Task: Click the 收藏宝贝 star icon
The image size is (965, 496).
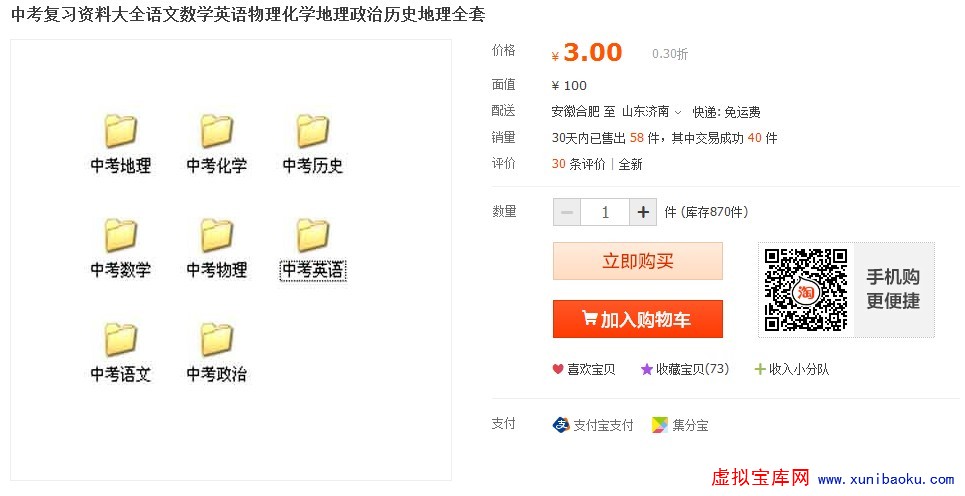Action: point(647,369)
